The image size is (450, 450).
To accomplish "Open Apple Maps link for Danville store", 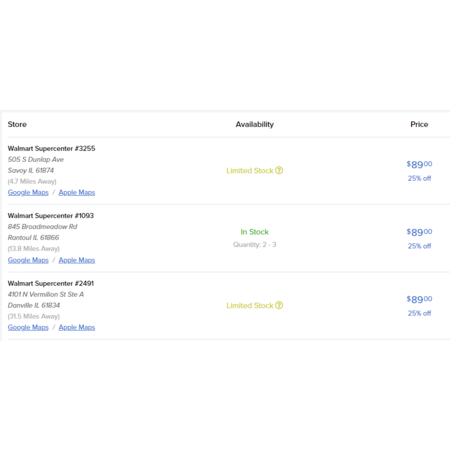I will point(77,327).
